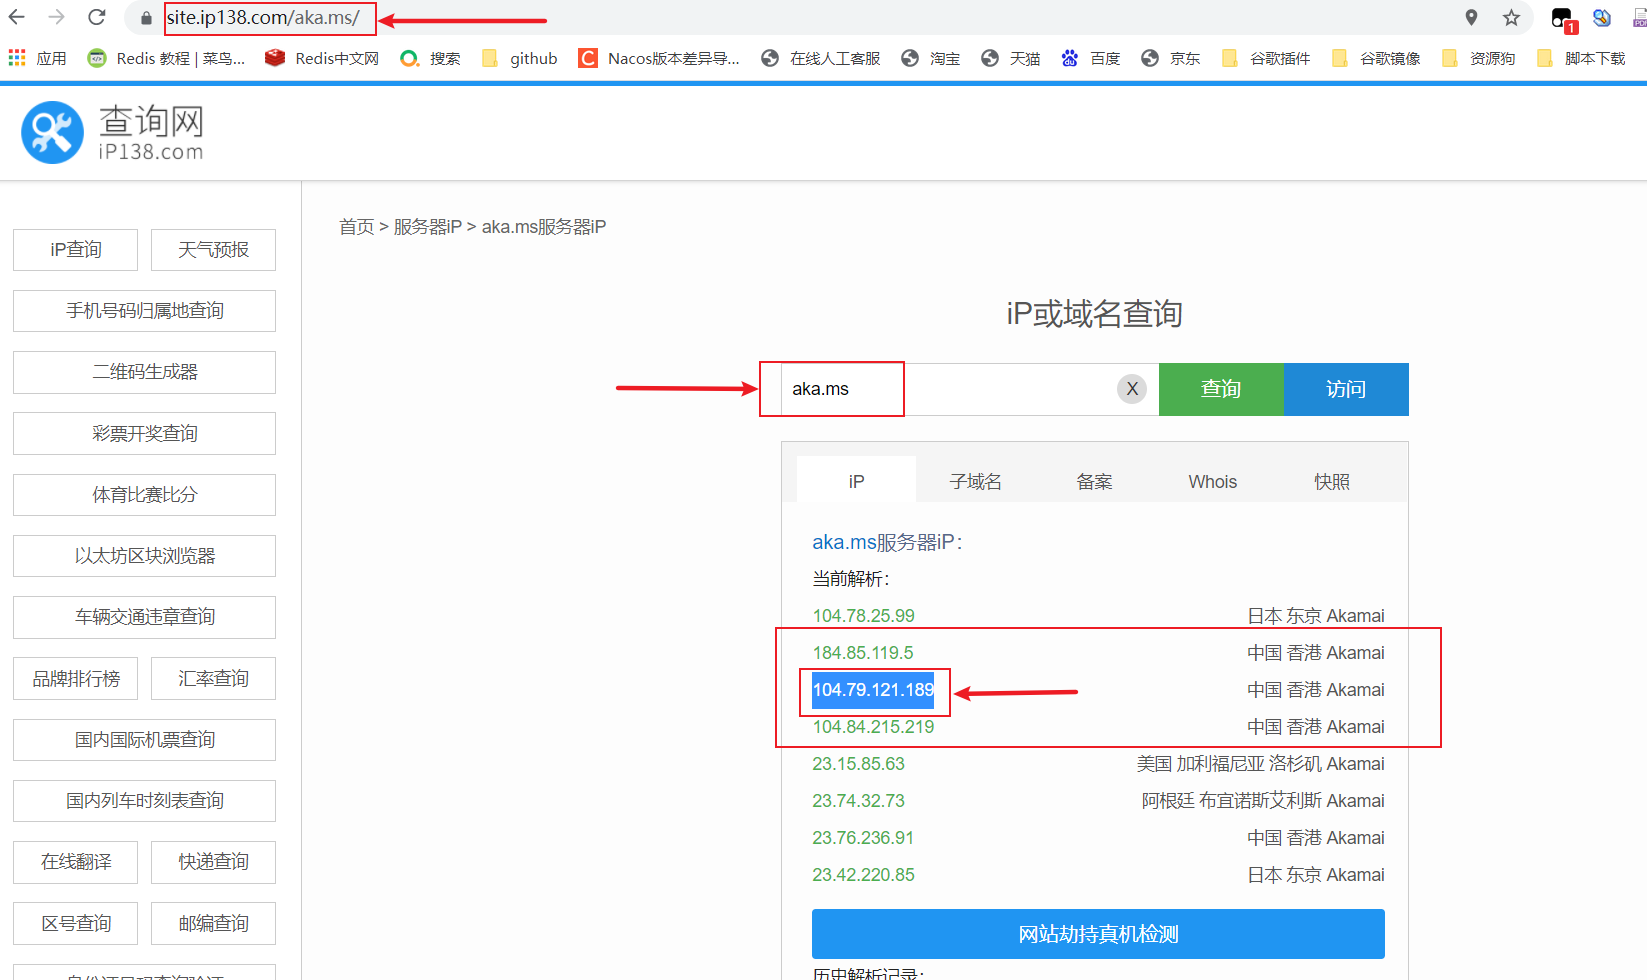Open 彩票开奖查询 in sidebar
Image resolution: width=1647 pixels, height=980 pixels.
point(144,433)
